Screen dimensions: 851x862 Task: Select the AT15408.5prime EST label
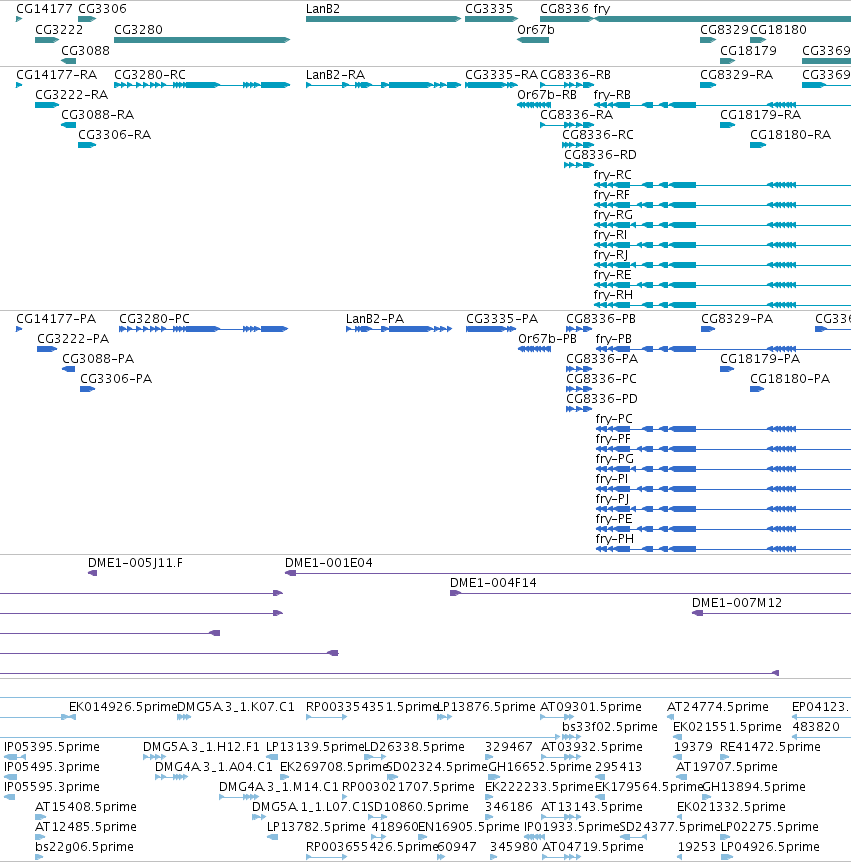86,806
